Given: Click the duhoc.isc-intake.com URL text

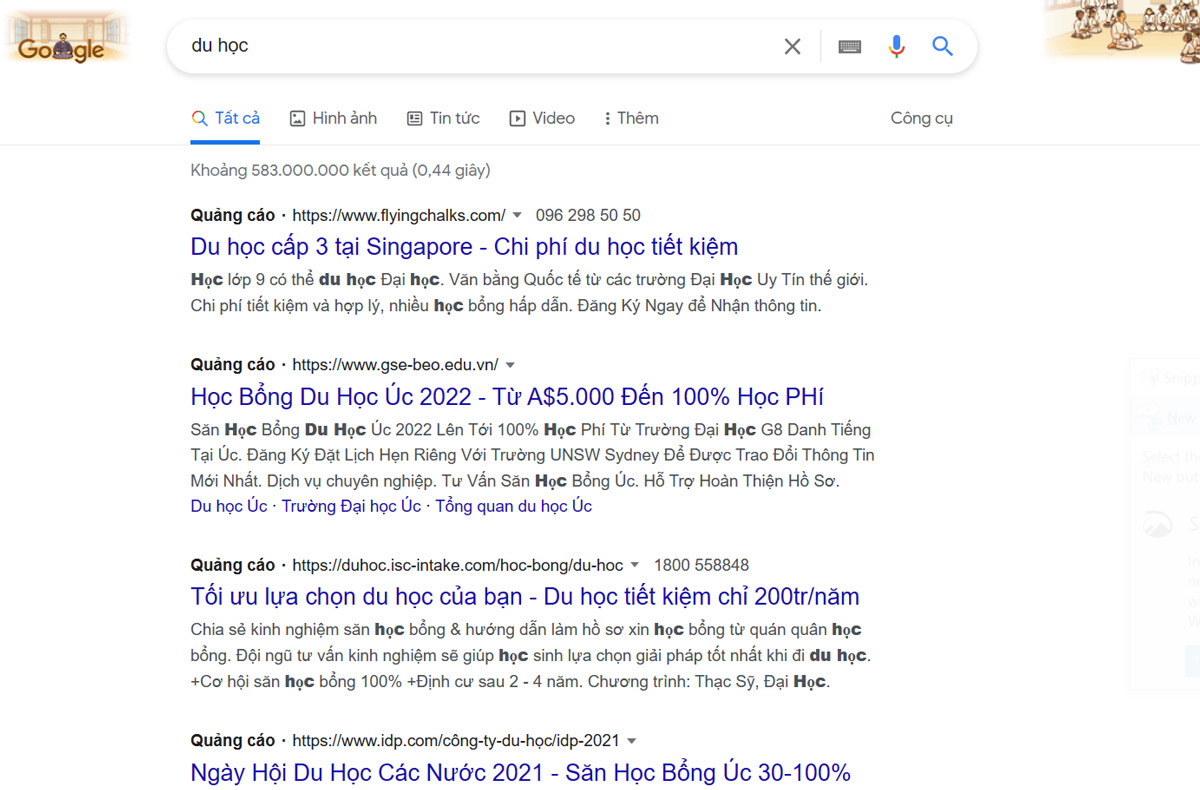Looking at the screenshot, I should (458, 565).
